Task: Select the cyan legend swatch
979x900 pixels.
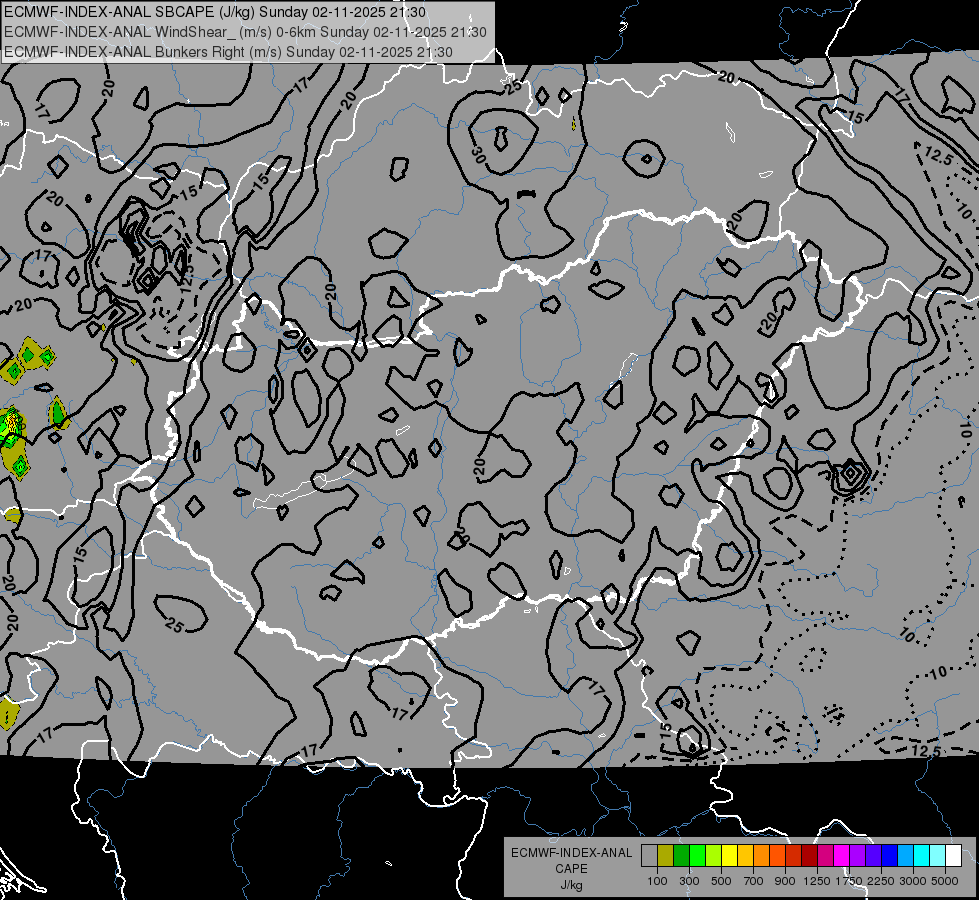Action: [922, 856]
